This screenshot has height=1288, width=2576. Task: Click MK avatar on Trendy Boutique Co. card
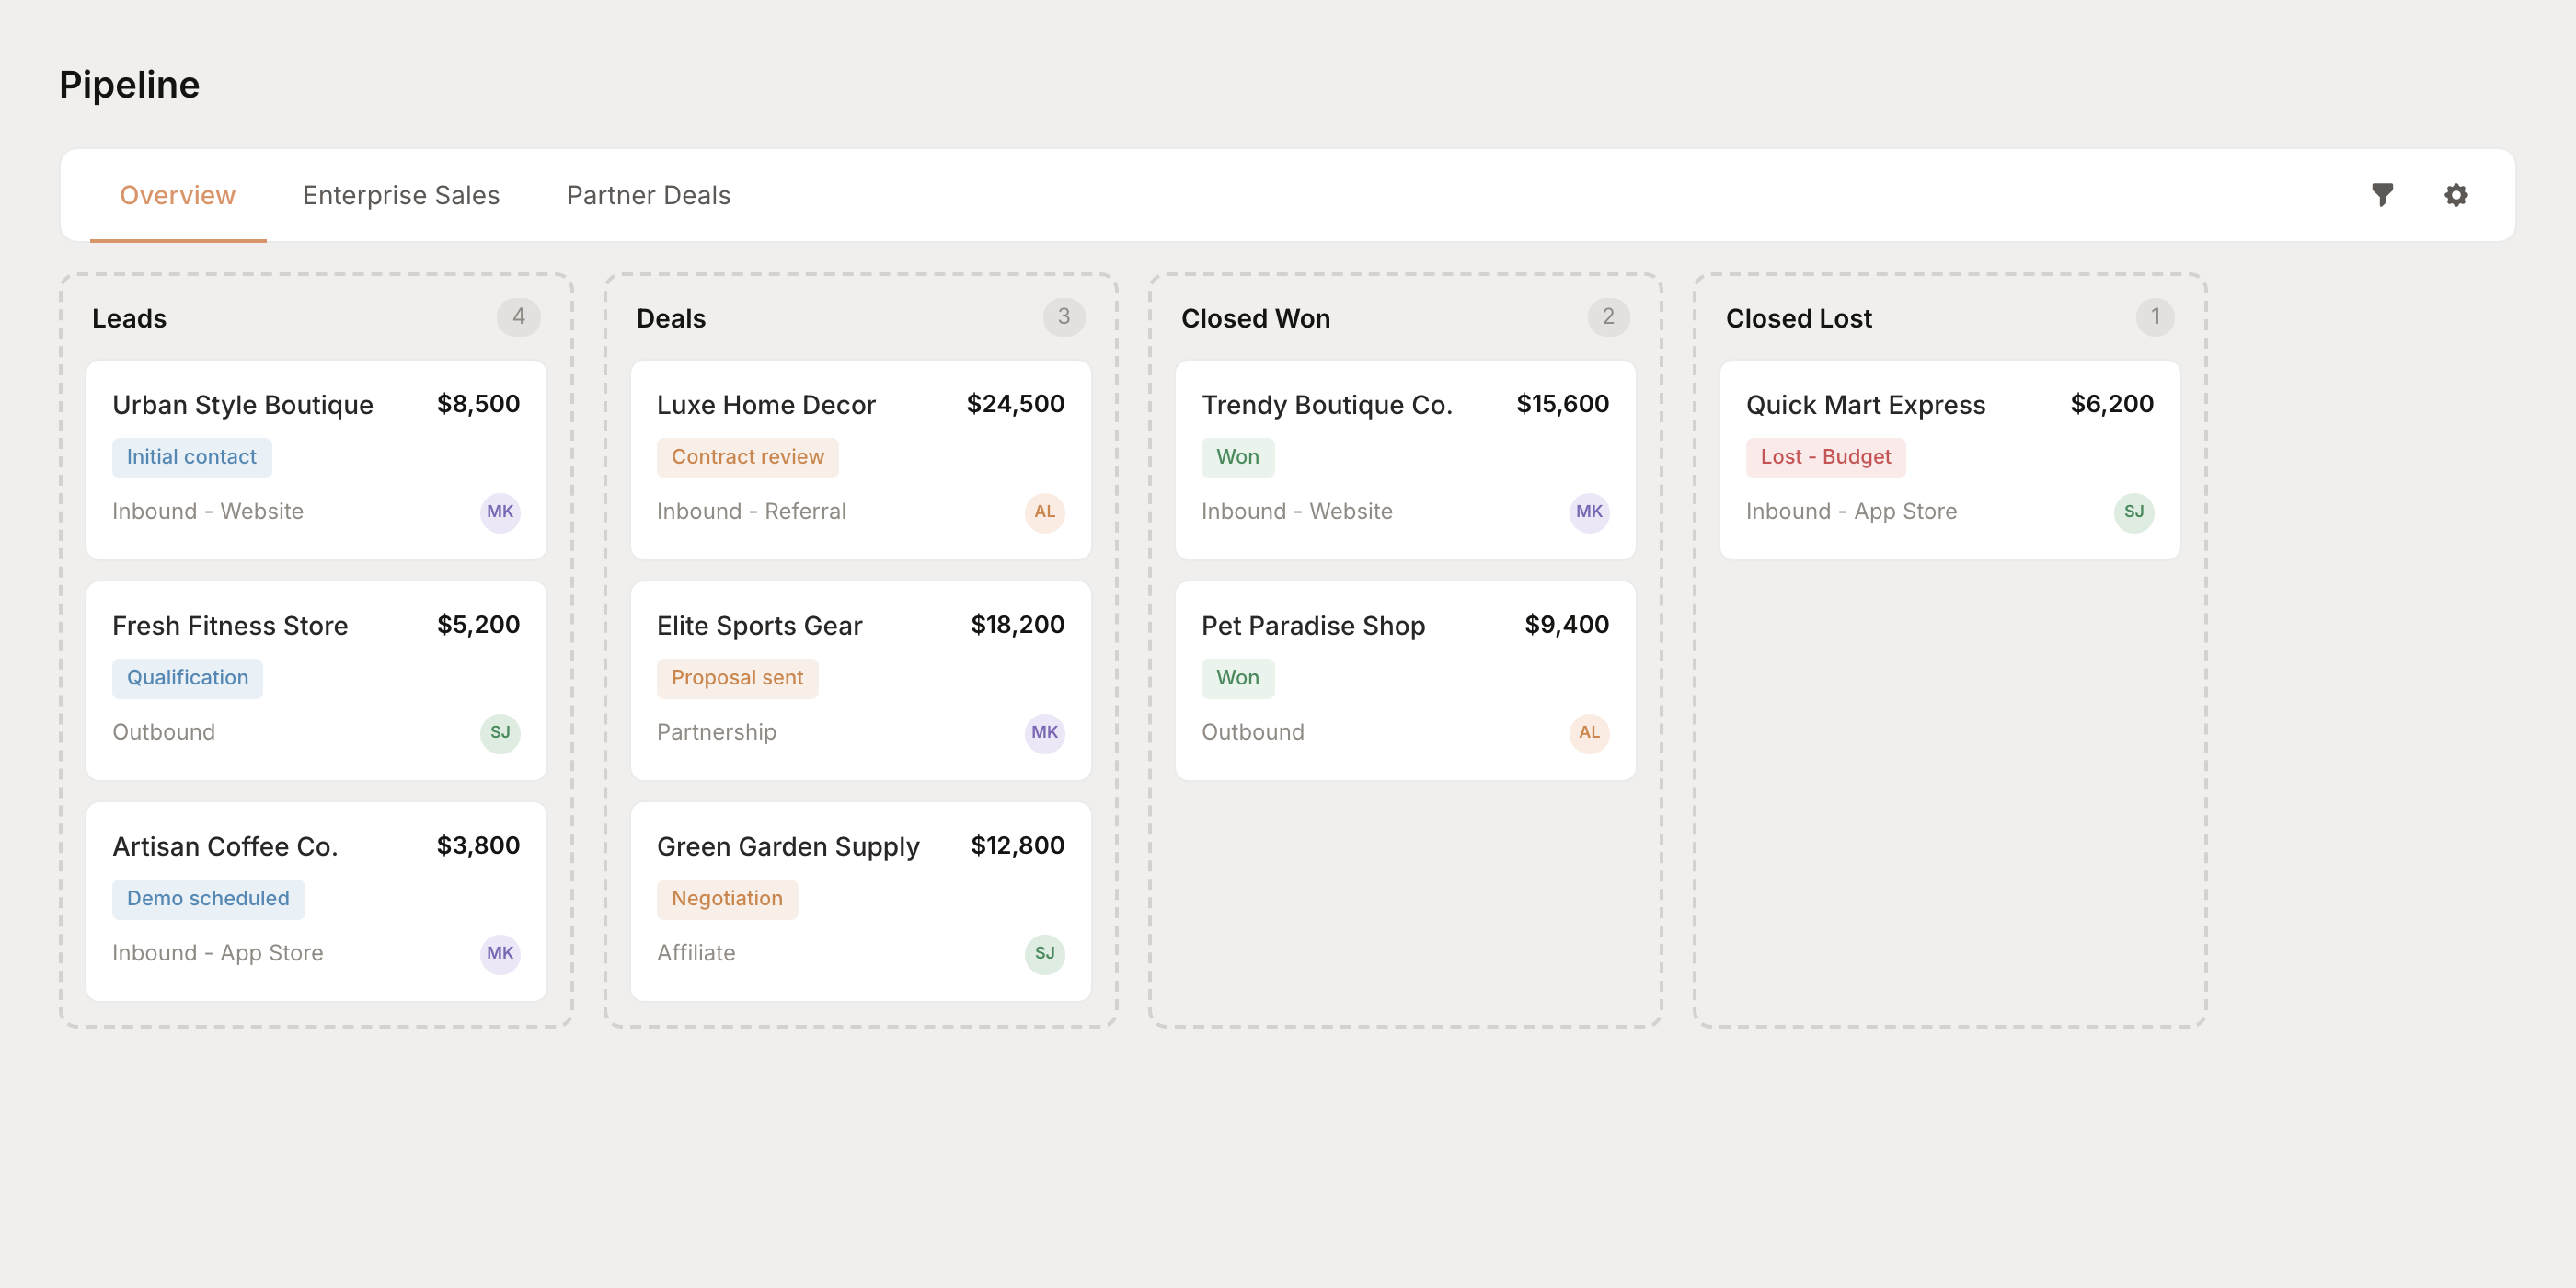(1589, 512)
